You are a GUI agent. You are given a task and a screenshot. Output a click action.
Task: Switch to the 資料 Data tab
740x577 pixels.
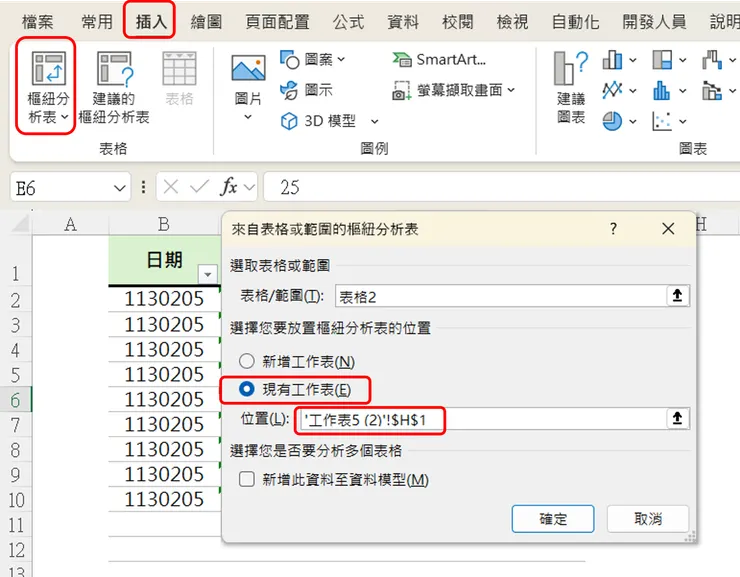click(x=403, y=22)
